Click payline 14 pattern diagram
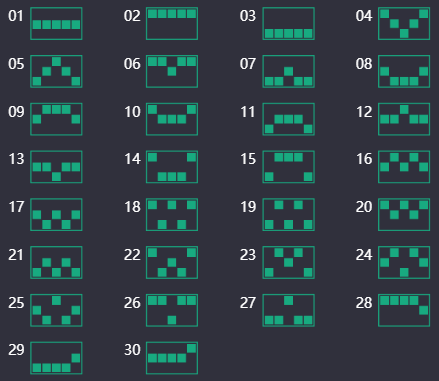Viewport: 439px width, 381px height. (x=172, y=167)
